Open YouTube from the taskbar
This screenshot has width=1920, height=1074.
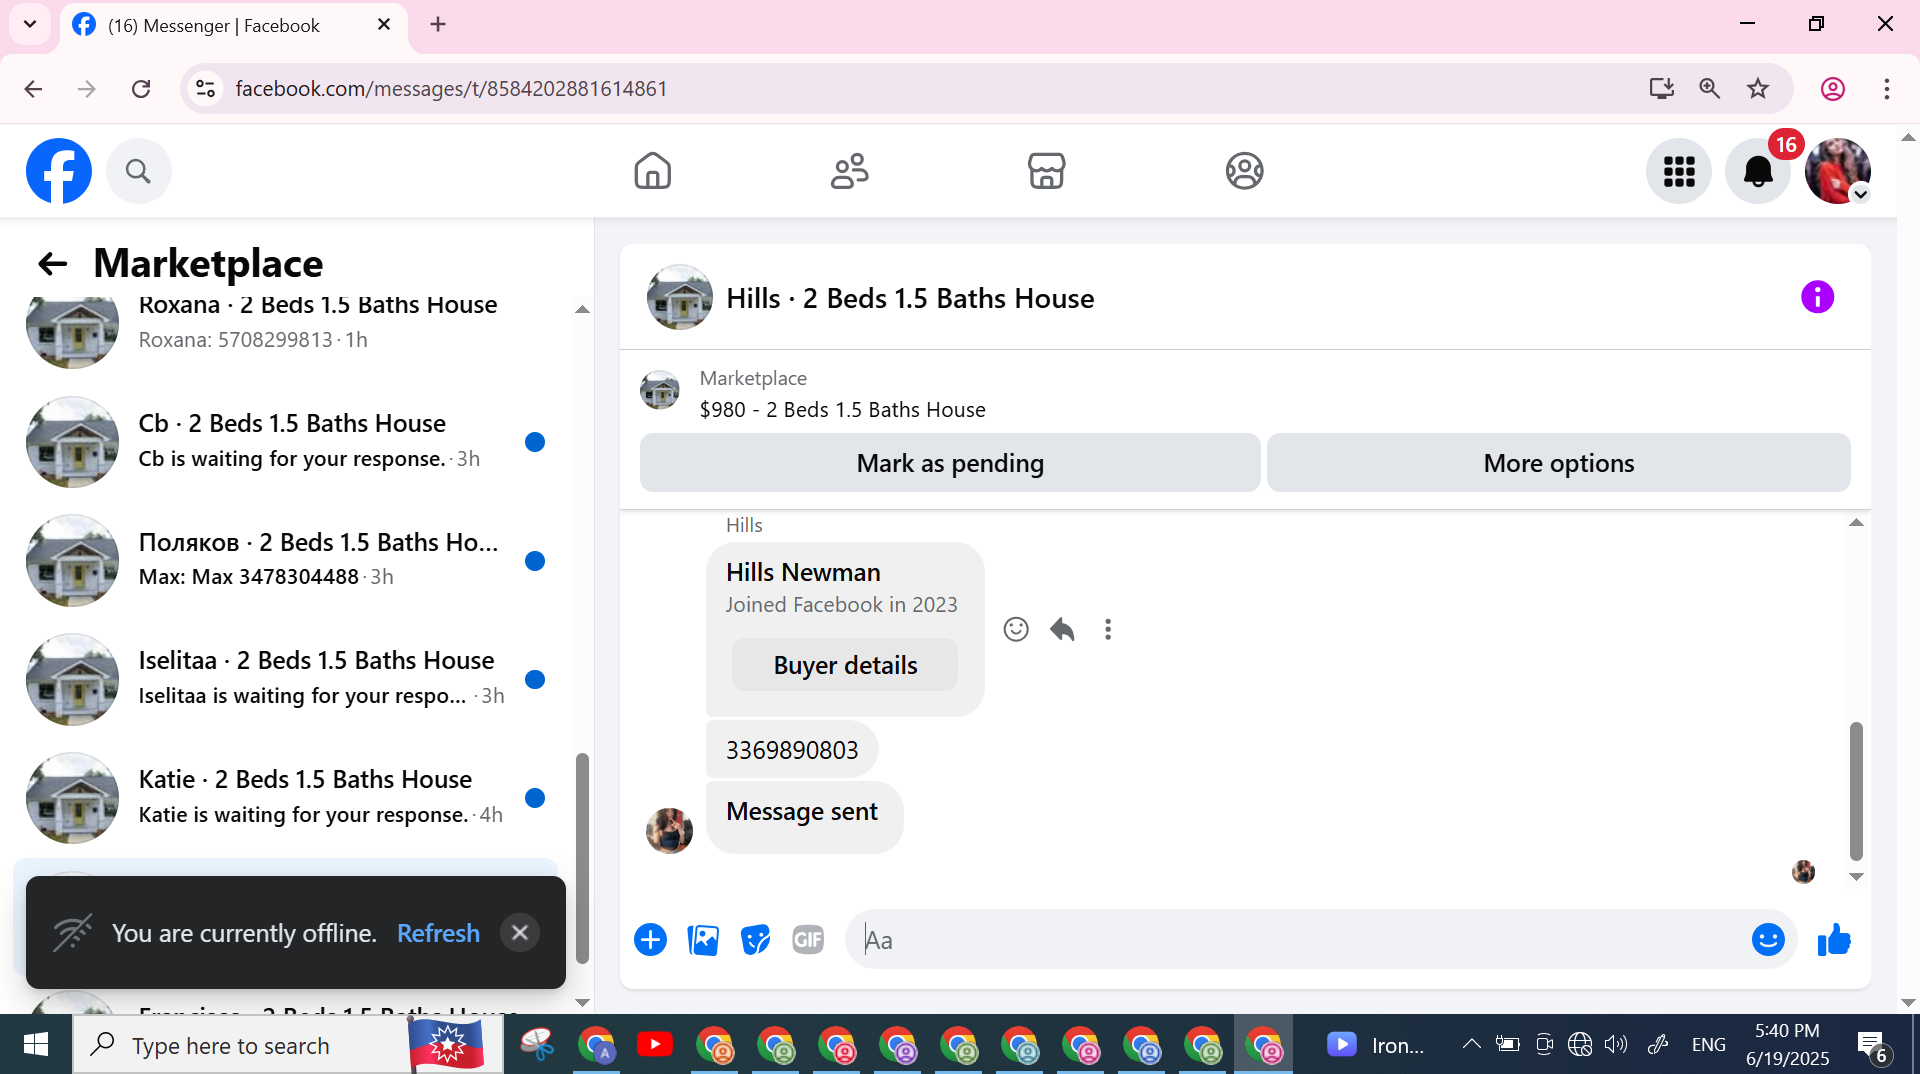point(655,1045)
